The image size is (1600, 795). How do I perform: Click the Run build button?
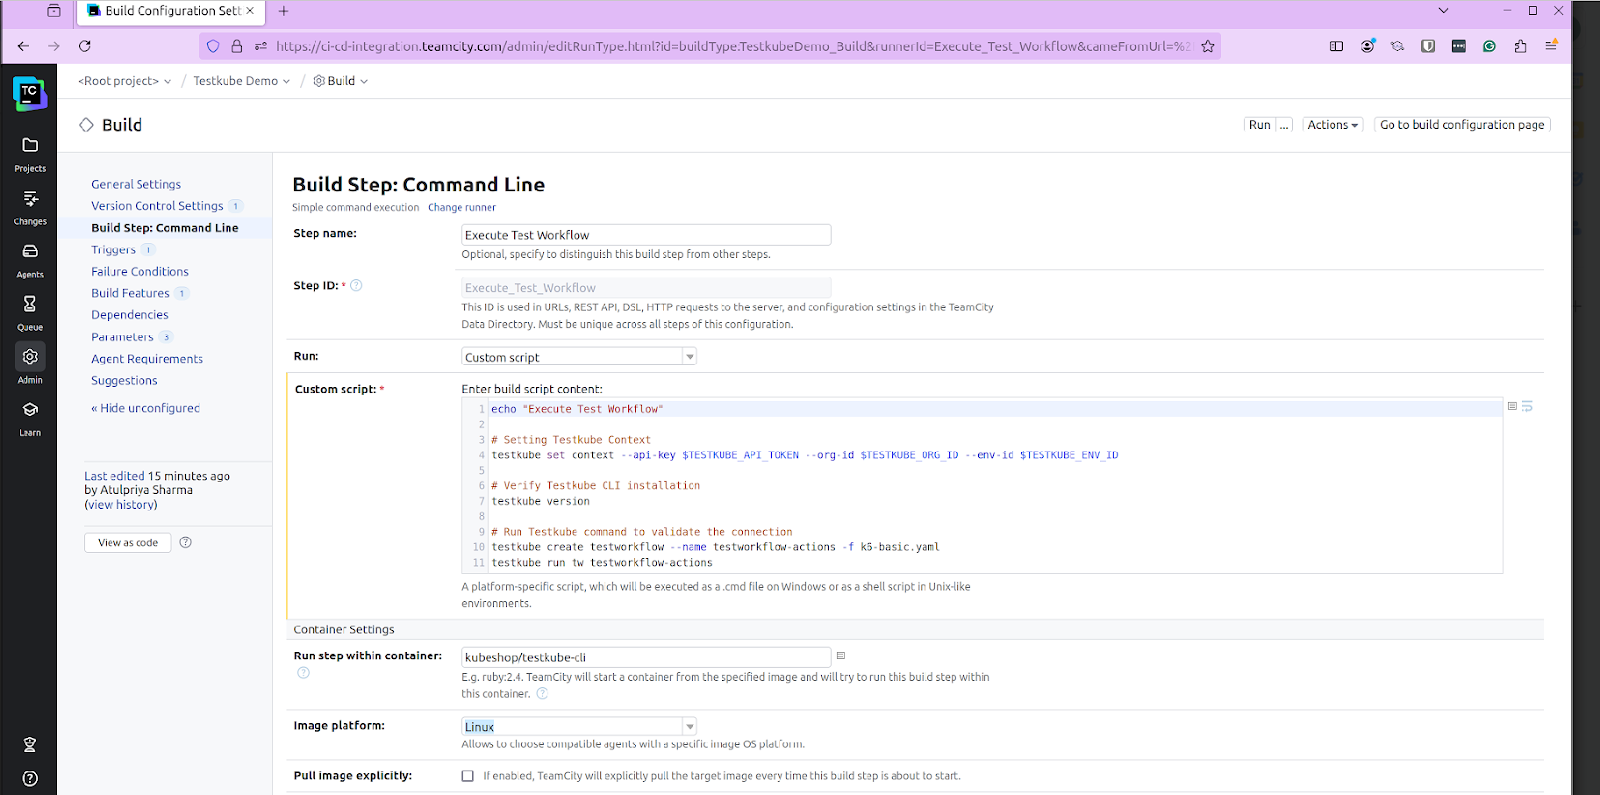(1260, 125)
